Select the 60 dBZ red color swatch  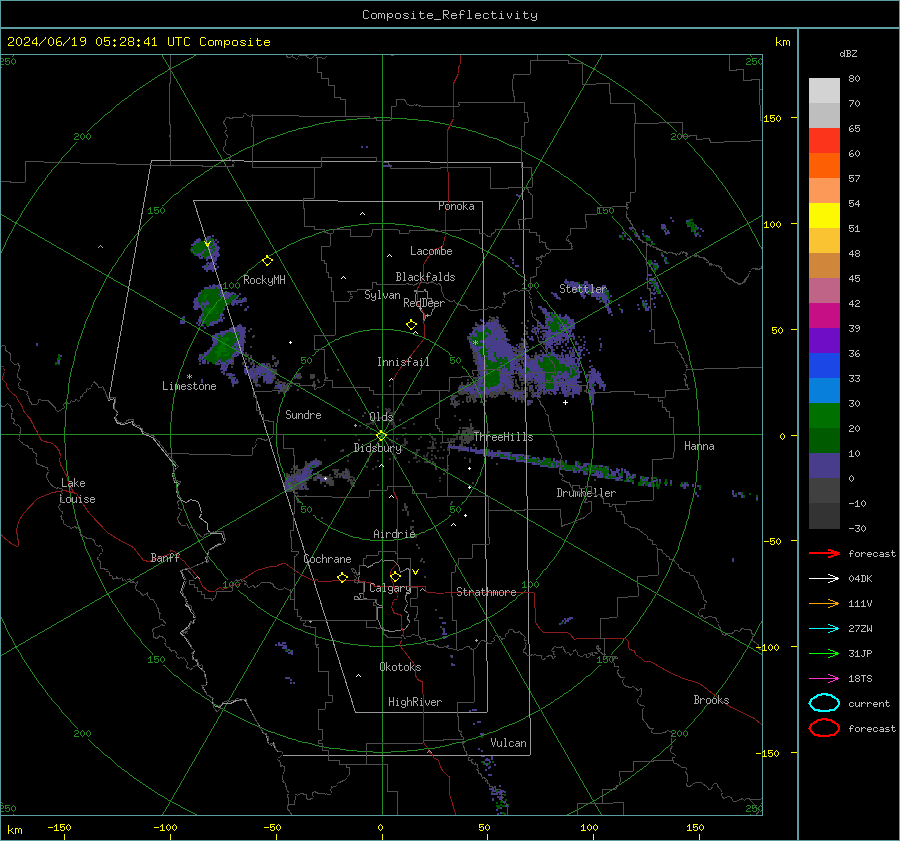824,141
